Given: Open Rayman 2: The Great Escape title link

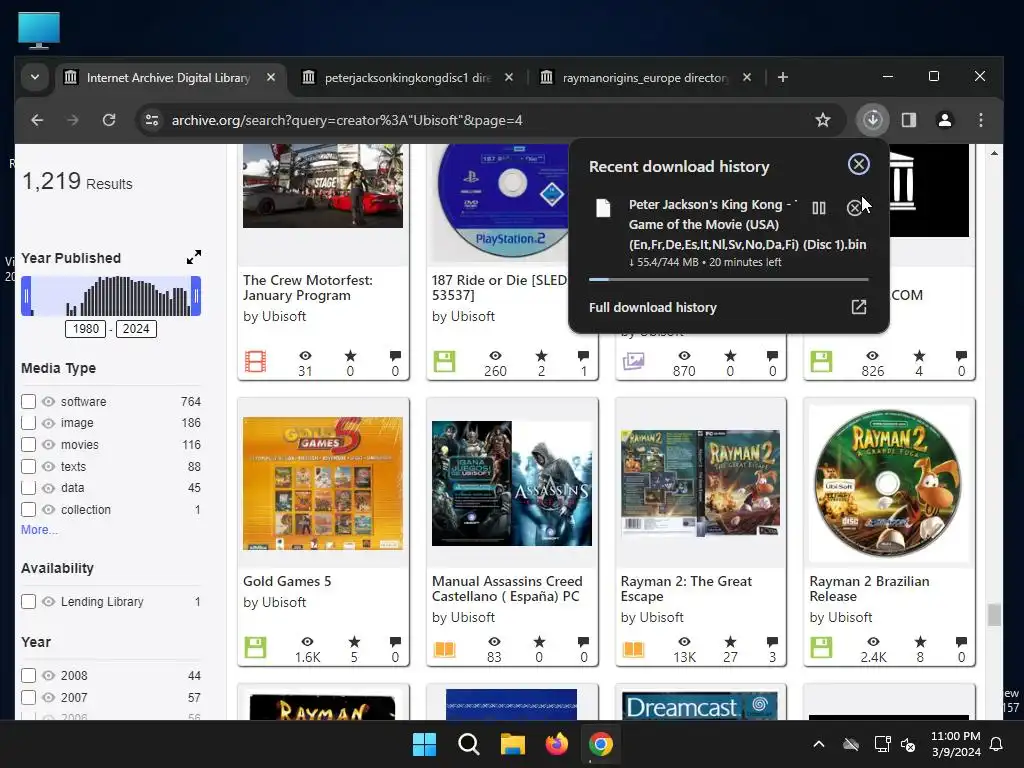Looking at the screenshot, I should click(x=686, y=588).
